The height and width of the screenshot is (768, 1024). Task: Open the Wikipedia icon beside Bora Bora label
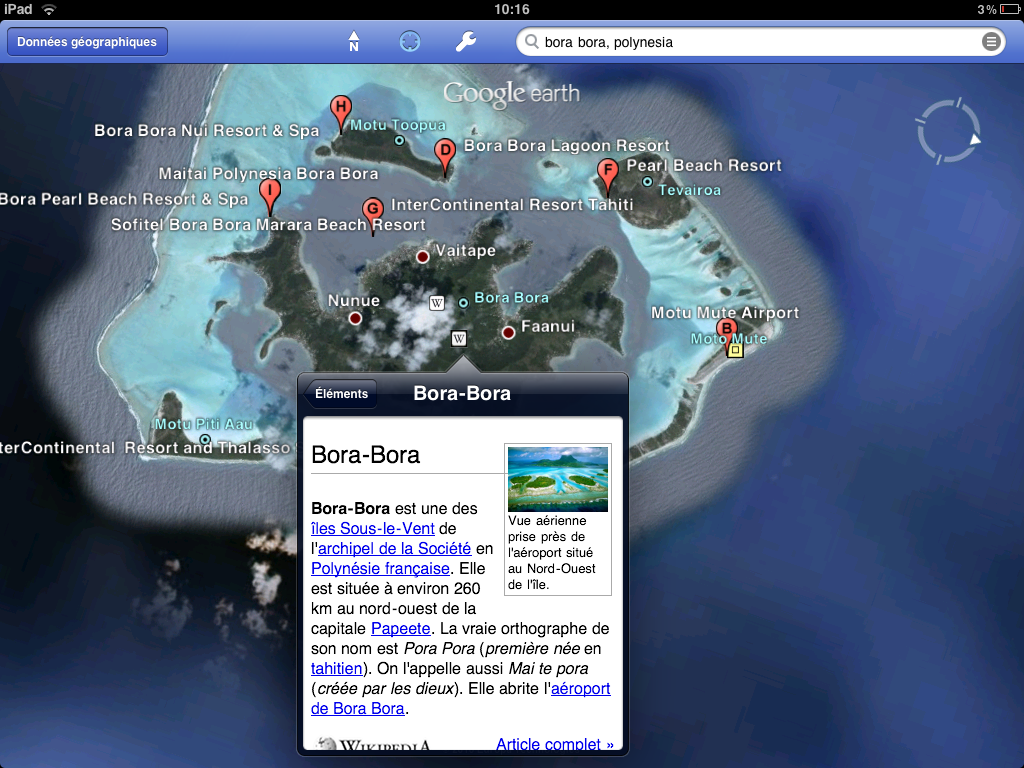(x=437, y=303)
